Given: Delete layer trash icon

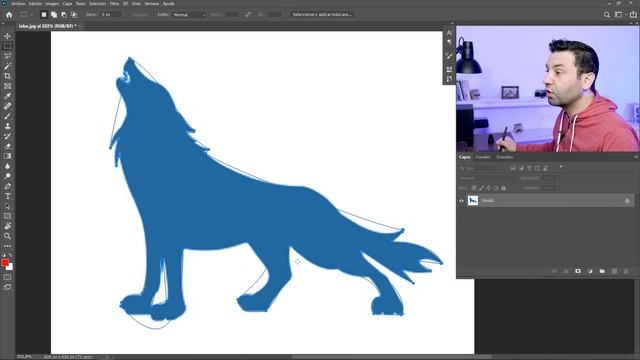Looking at the screenshot, I should pyautogui.click(x=626, y=271).
